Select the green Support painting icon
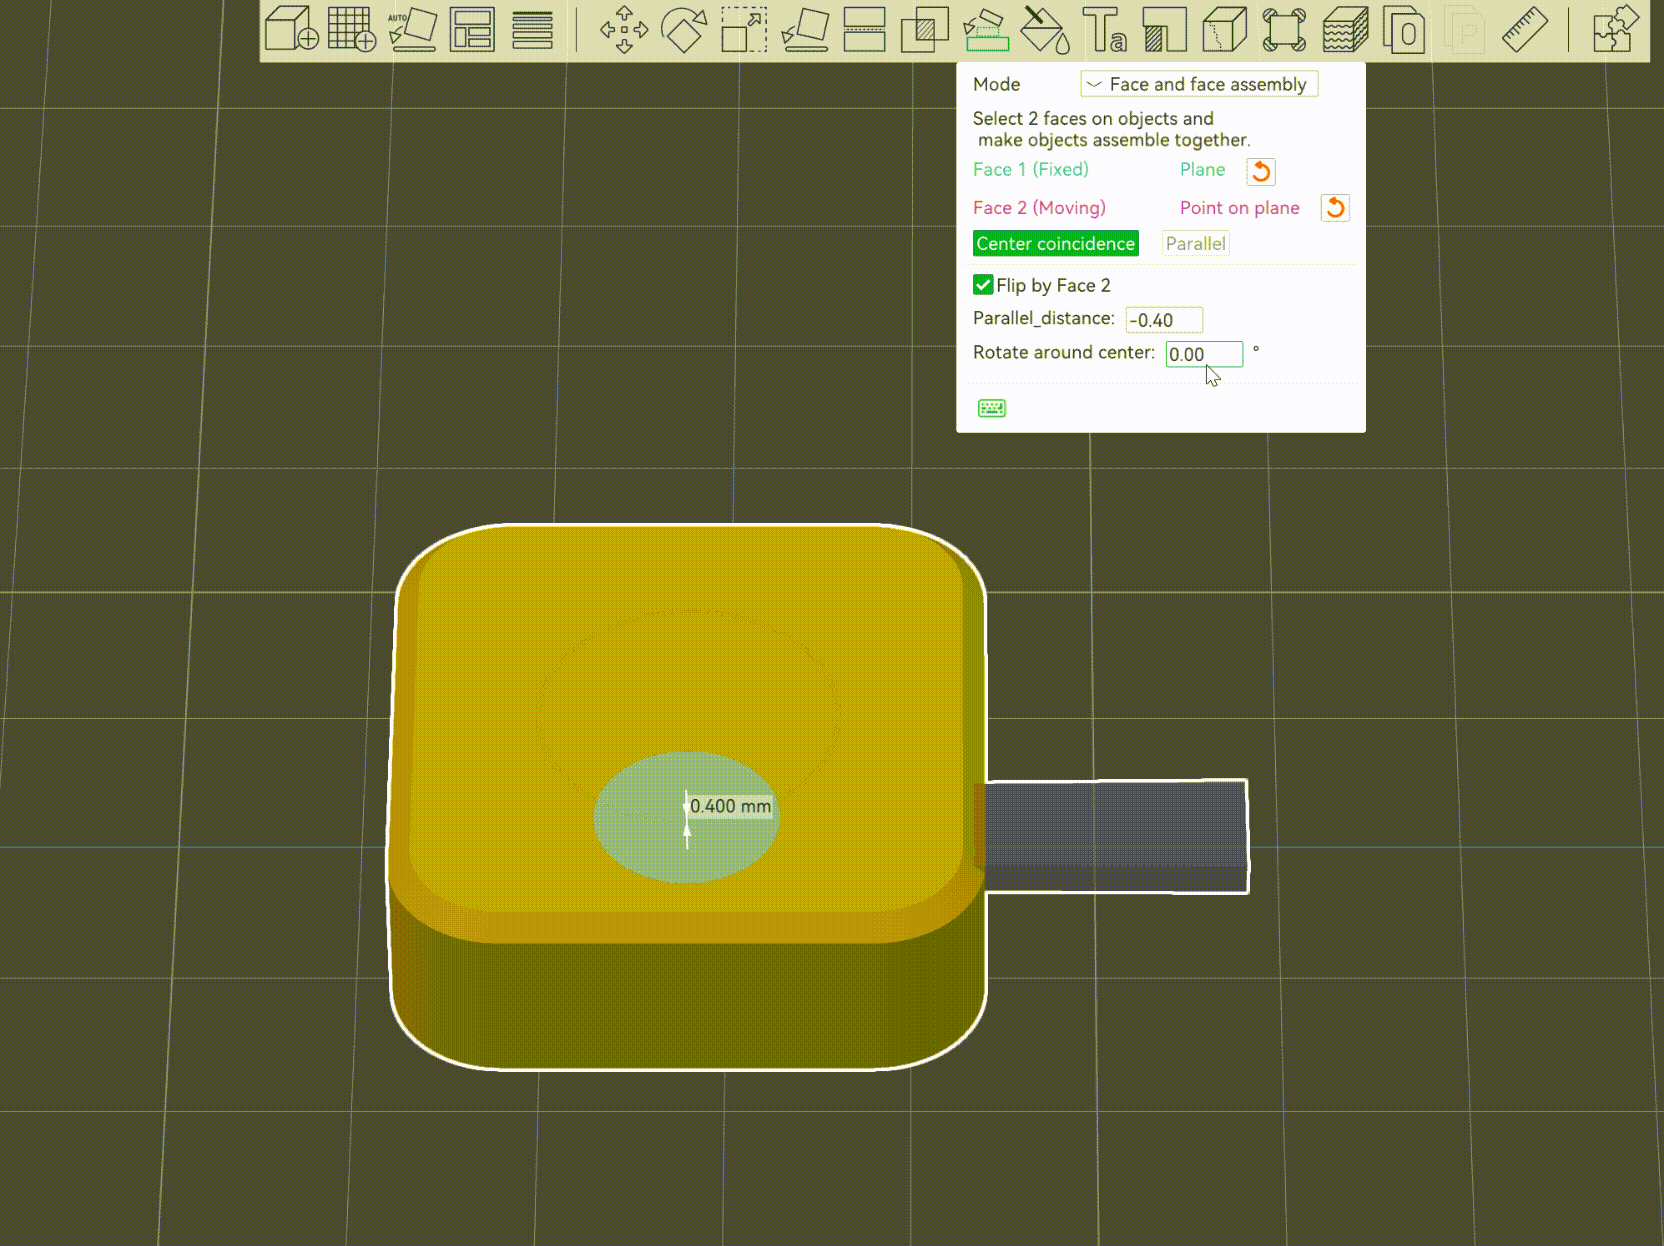The height and width of the screenshot is (1246, 1664). click(985, 29)
